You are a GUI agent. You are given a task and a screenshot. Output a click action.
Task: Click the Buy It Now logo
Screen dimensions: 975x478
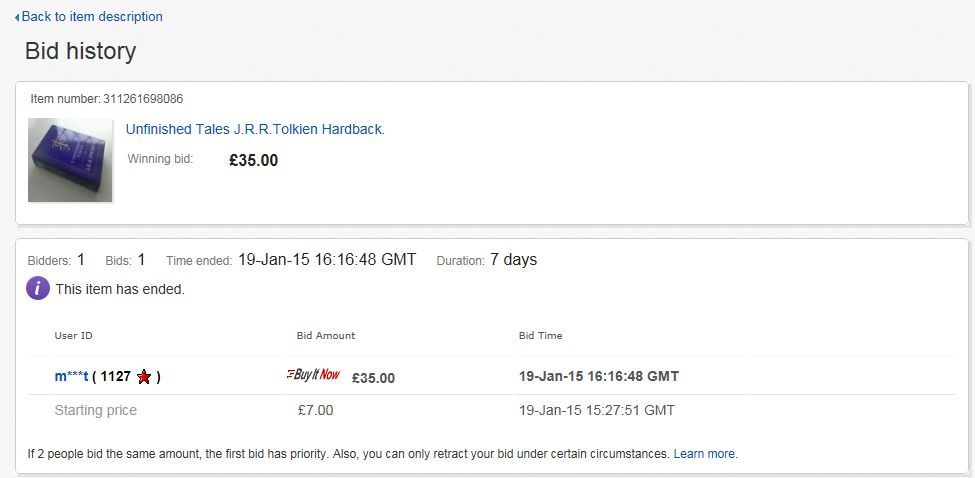tap(313, 374)
